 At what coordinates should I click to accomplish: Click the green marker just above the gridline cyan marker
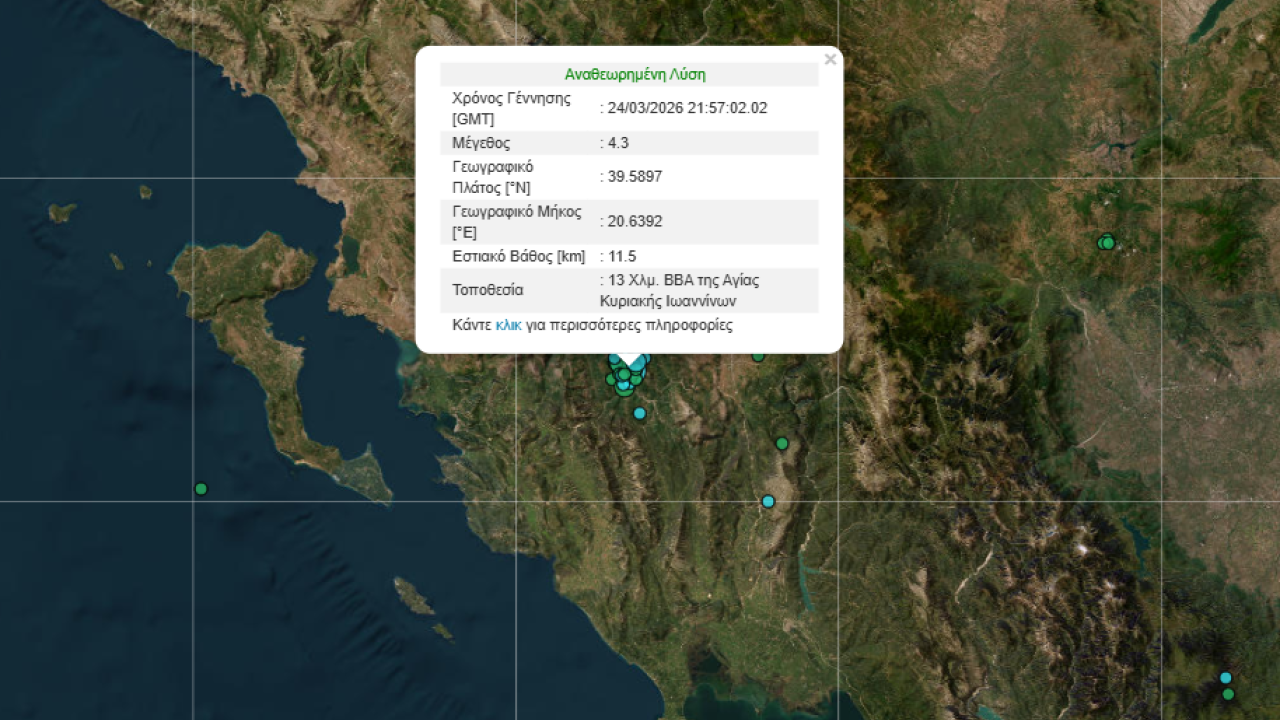[x=782, y=443]
